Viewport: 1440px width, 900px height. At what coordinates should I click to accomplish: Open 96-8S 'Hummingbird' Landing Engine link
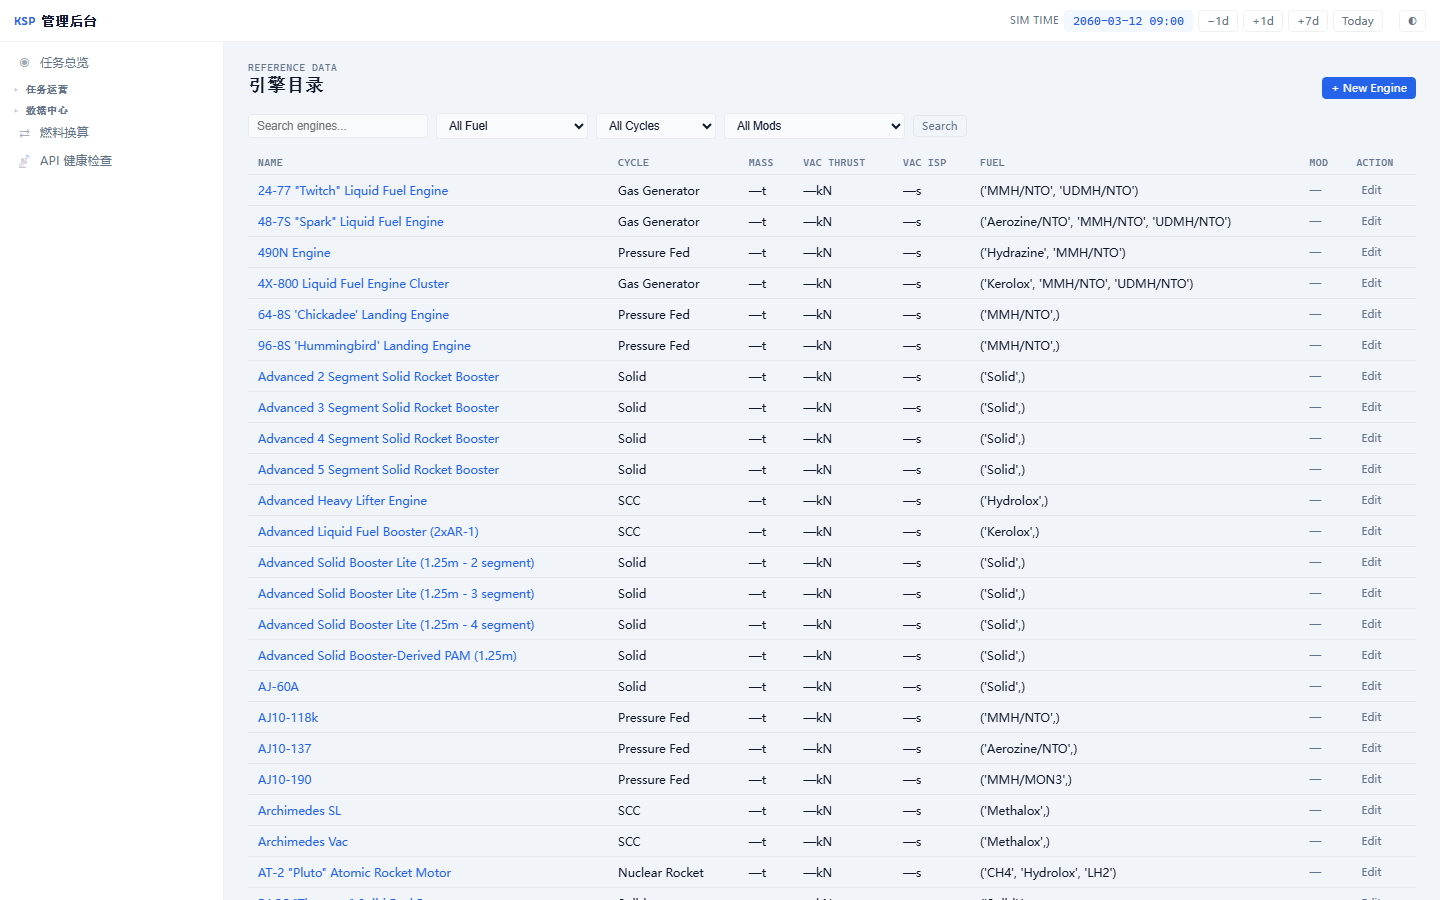click(364, 346)
